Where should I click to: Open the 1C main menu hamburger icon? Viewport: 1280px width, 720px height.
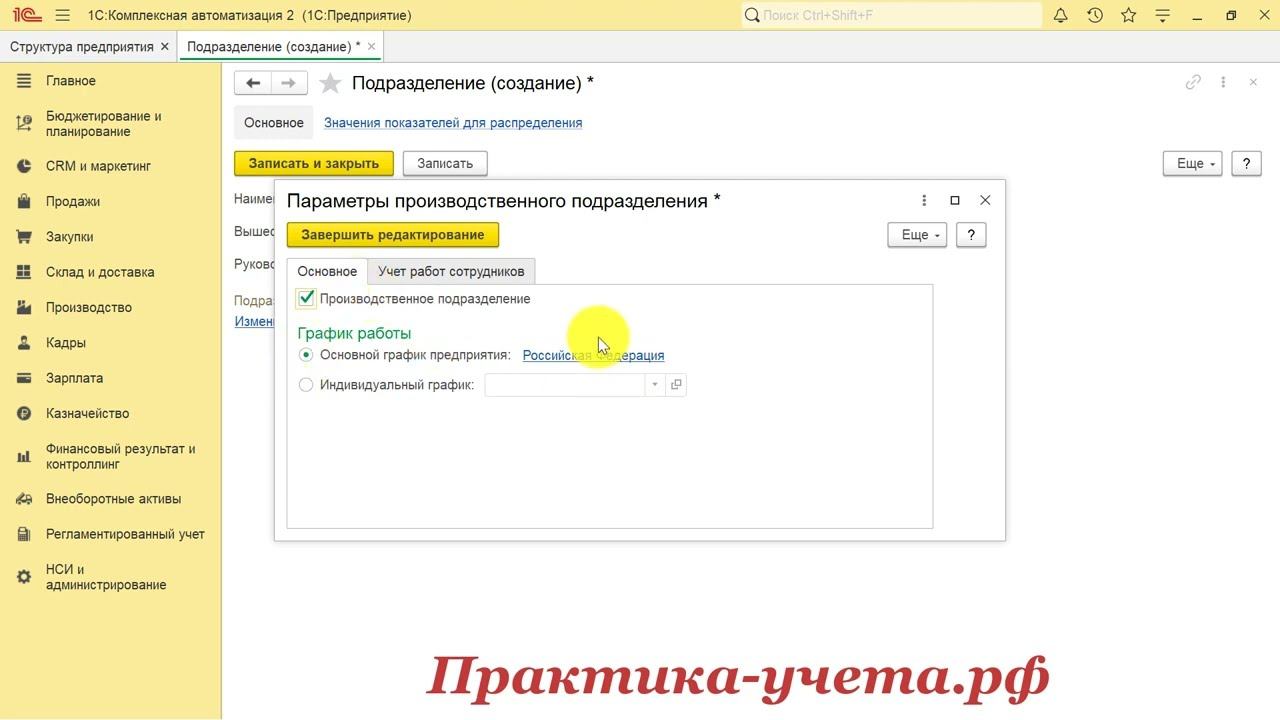tap(63, 15)
